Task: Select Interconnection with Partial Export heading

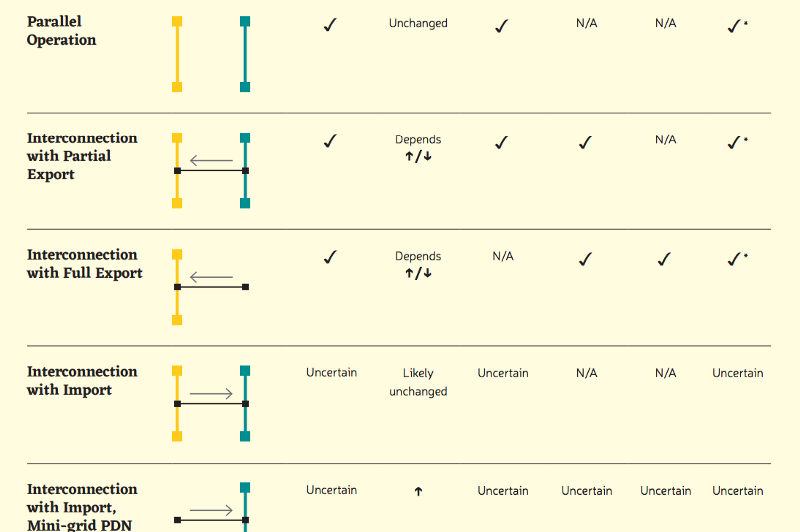Action: pyautogui.click(x=82, y=156)
